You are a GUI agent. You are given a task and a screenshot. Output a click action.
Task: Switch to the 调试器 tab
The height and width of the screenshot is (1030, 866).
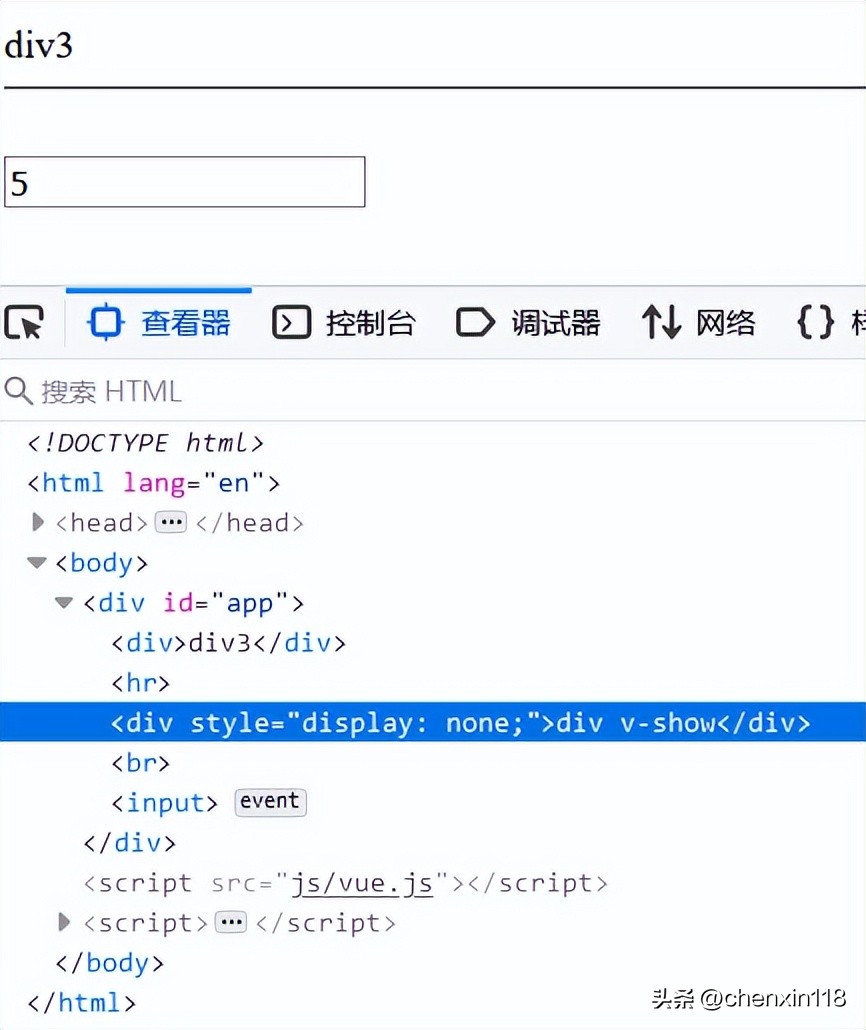coord(556,322)
